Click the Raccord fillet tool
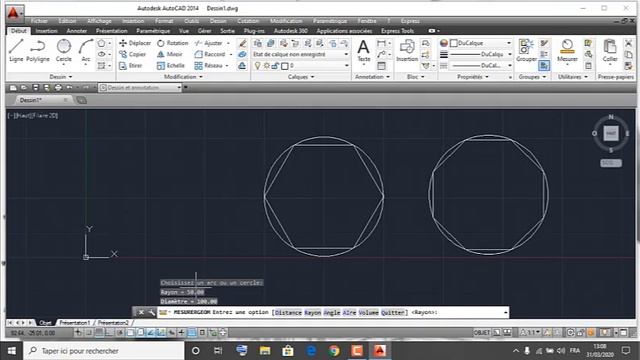Image resolution: width=640 pixels, height=360 pixels. (210, 54)
